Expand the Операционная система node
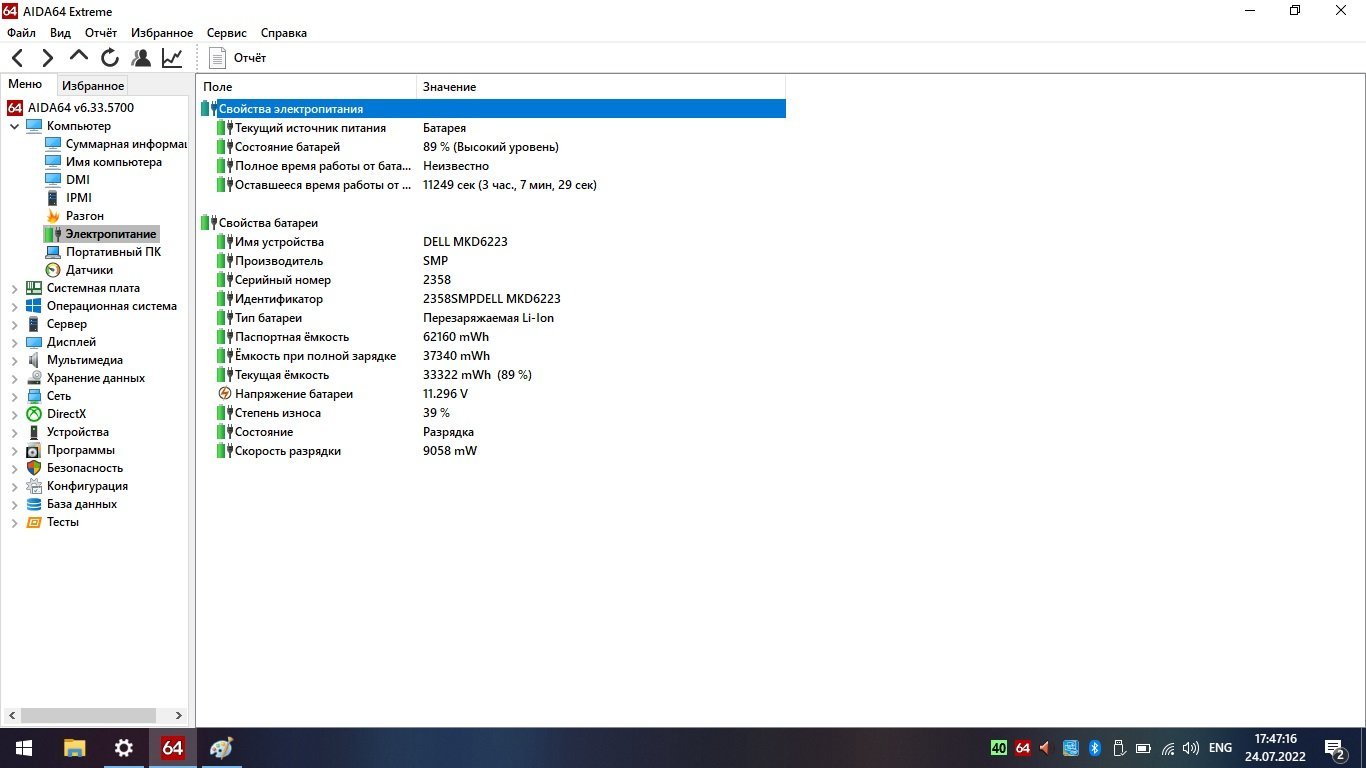Viewport: 1366px width, 768px height. click(14, 307)
